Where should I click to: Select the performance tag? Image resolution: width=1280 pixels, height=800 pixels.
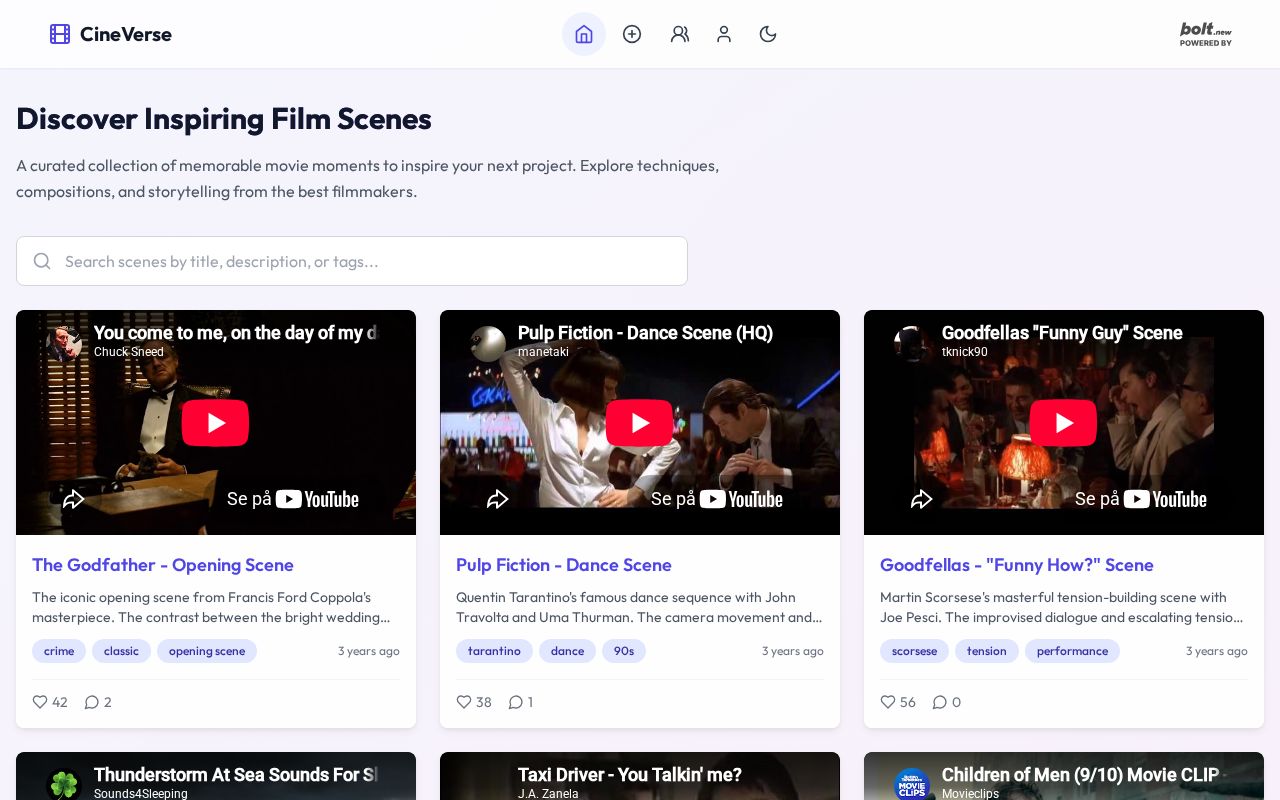tap(1072, 651)
